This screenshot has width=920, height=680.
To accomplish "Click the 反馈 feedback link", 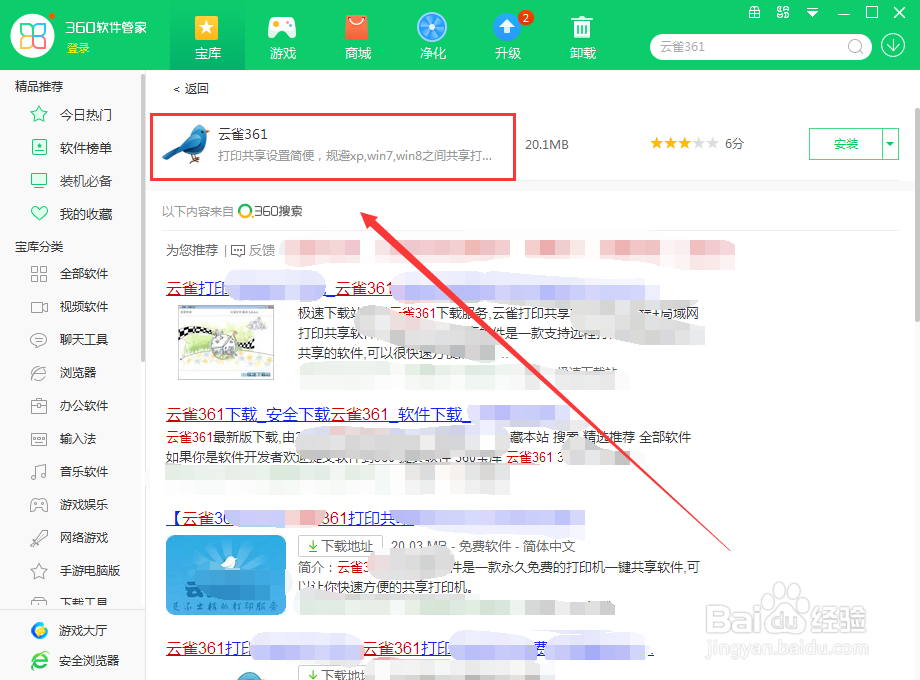I will tap(253, 251).
